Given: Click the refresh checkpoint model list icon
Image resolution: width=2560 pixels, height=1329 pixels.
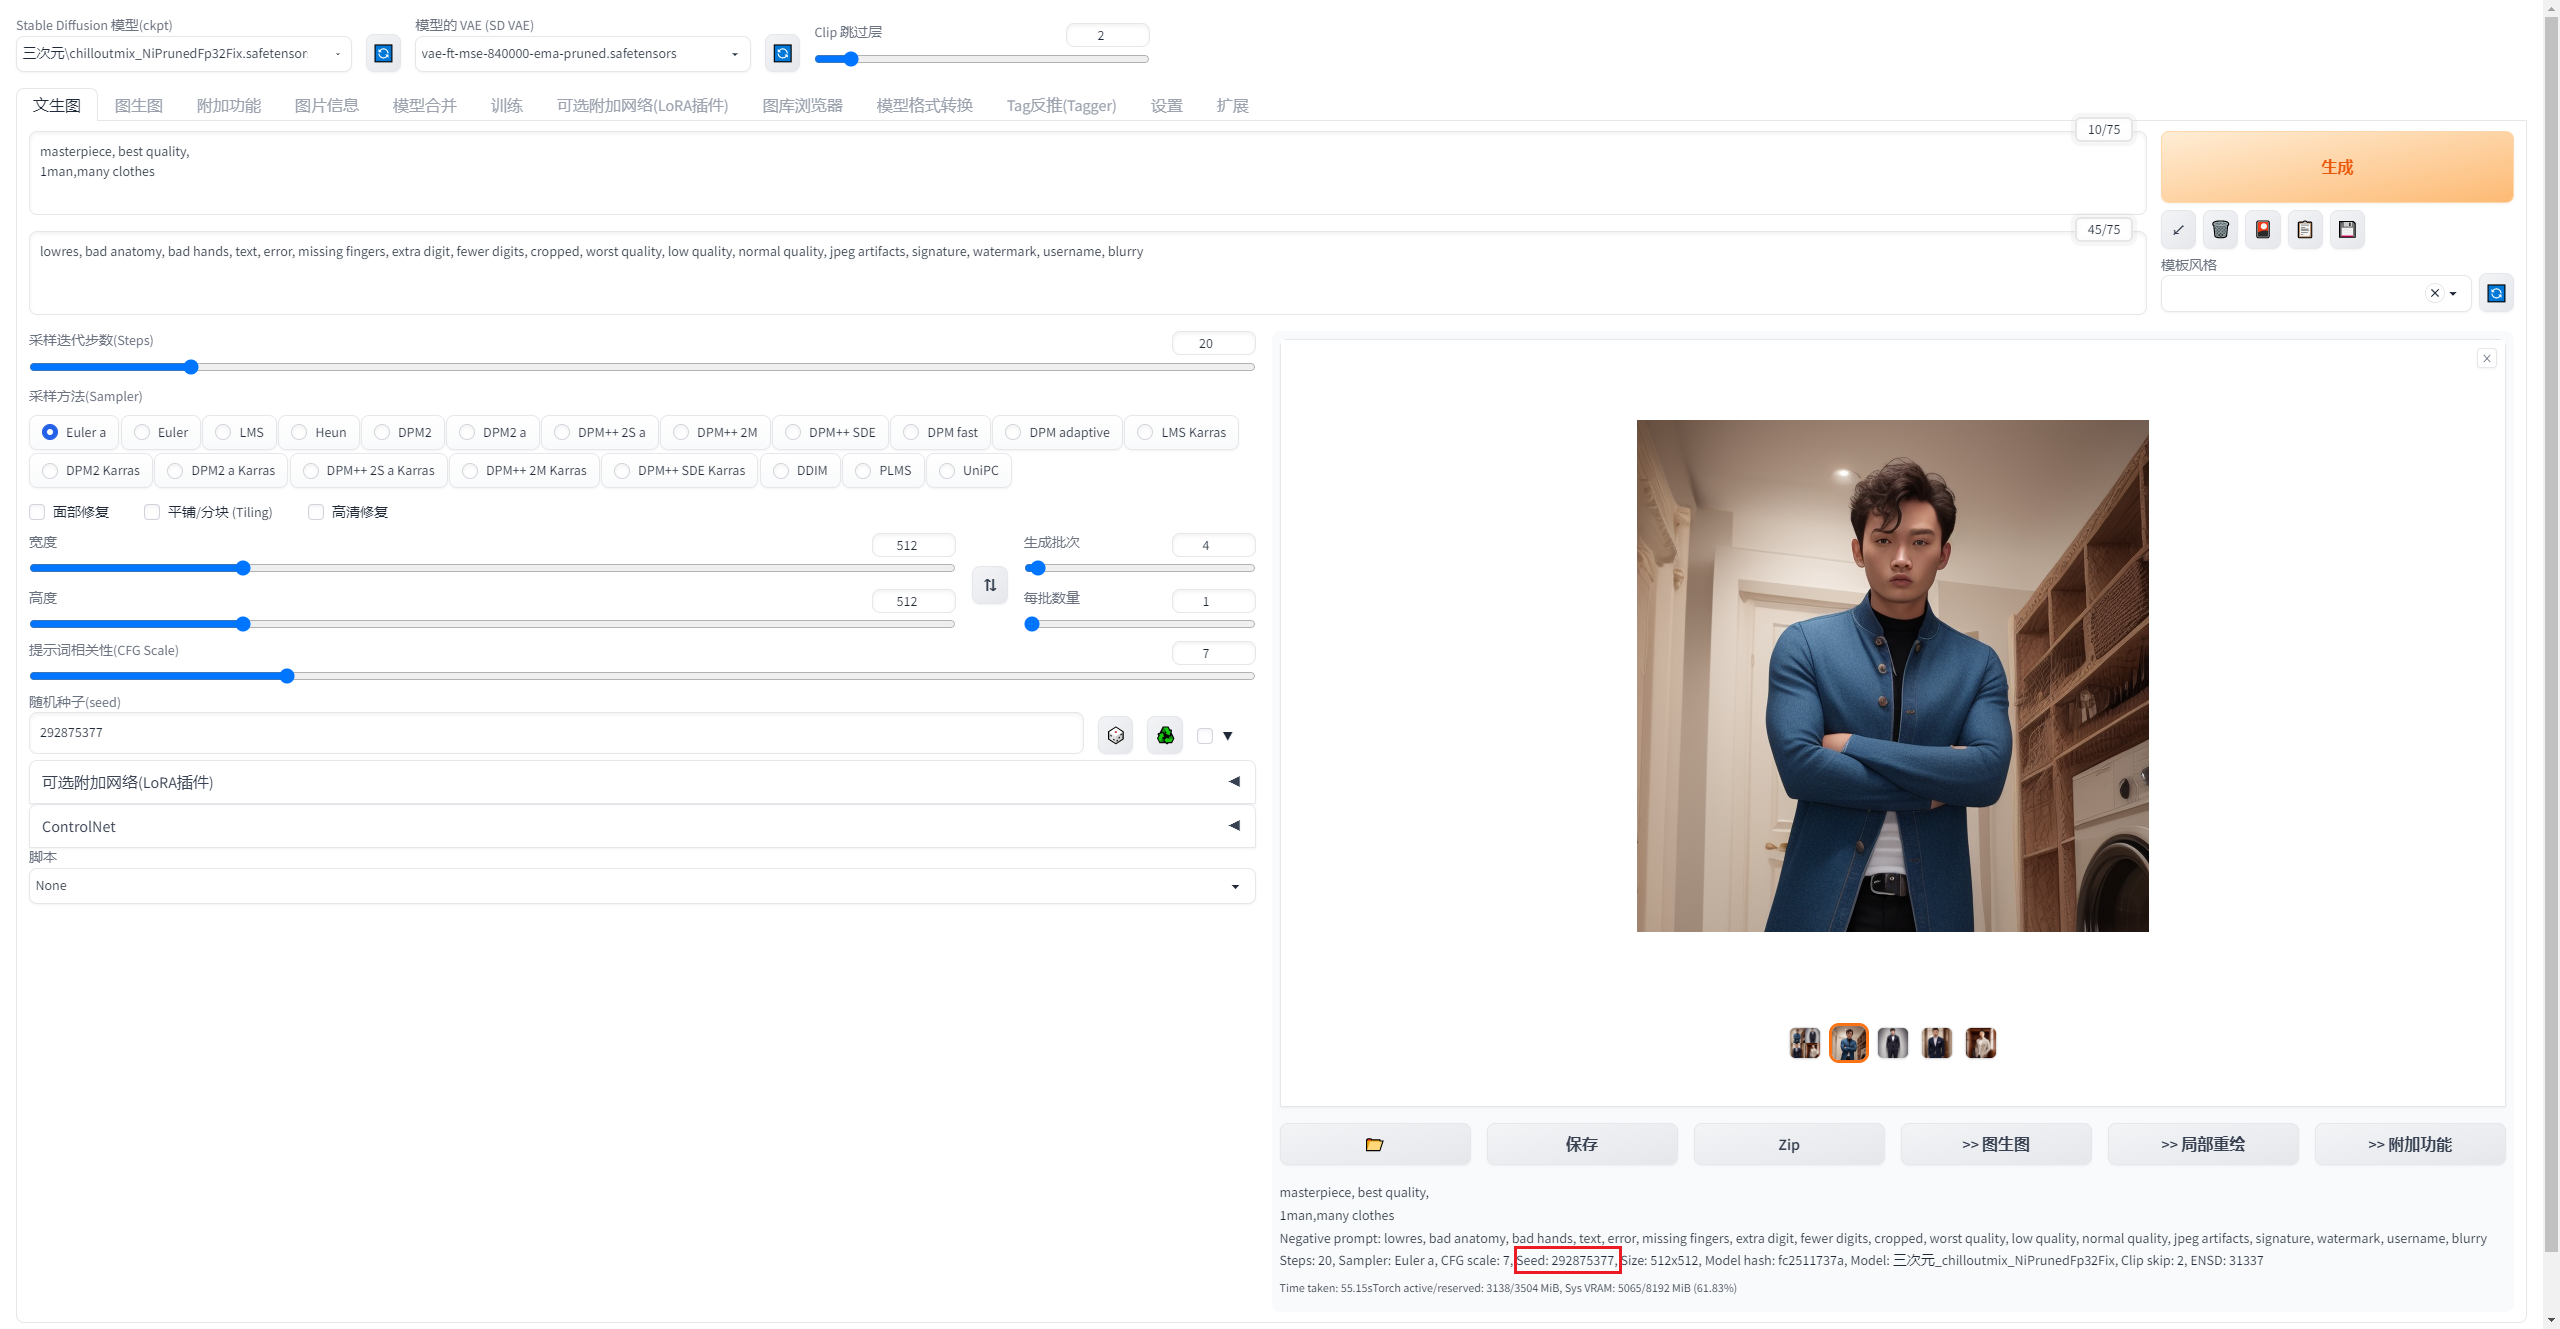Looking at the screenshot, I should tap(383, 53).
